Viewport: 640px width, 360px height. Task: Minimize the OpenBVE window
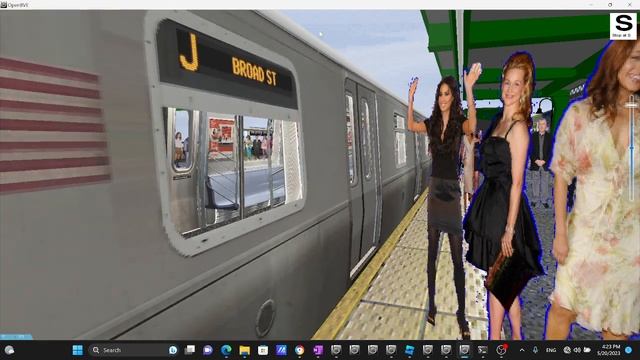[x=591, y=5]
